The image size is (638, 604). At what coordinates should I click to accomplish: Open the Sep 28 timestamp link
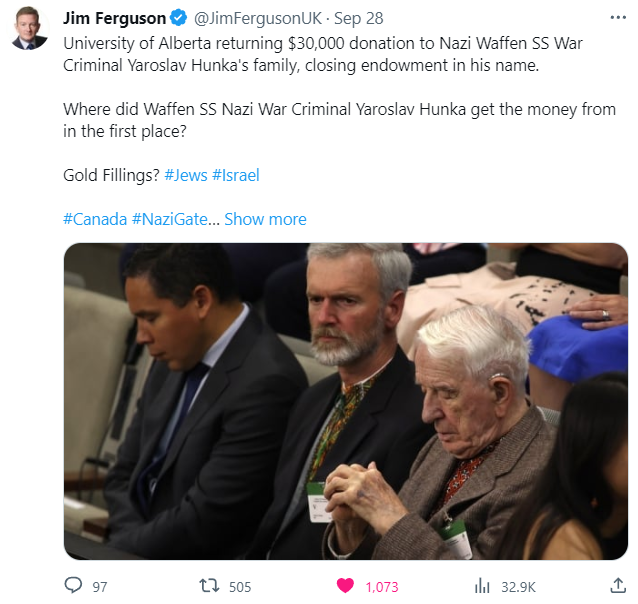[358, 18]
